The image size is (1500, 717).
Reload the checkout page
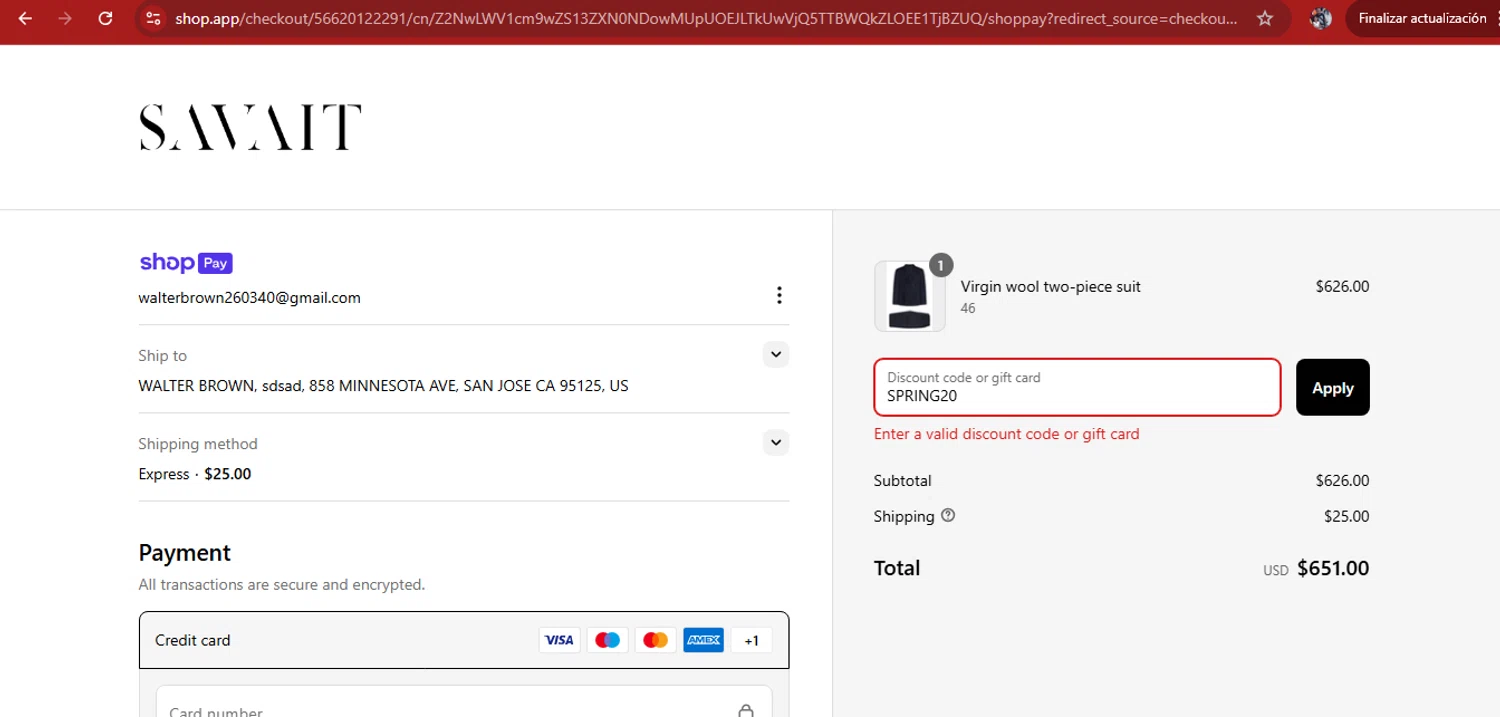[x=105, y=19]
